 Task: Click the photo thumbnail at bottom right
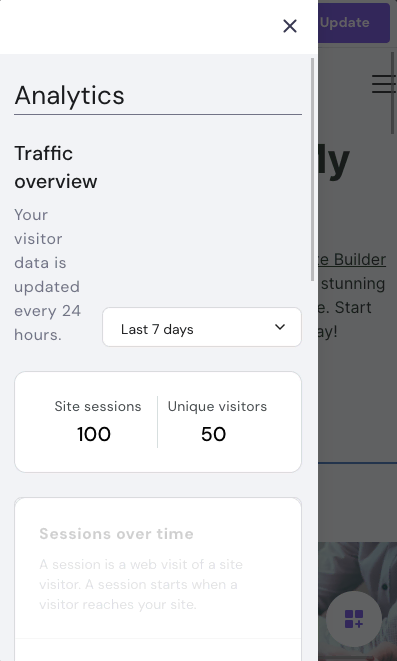[x=357, y=602]
